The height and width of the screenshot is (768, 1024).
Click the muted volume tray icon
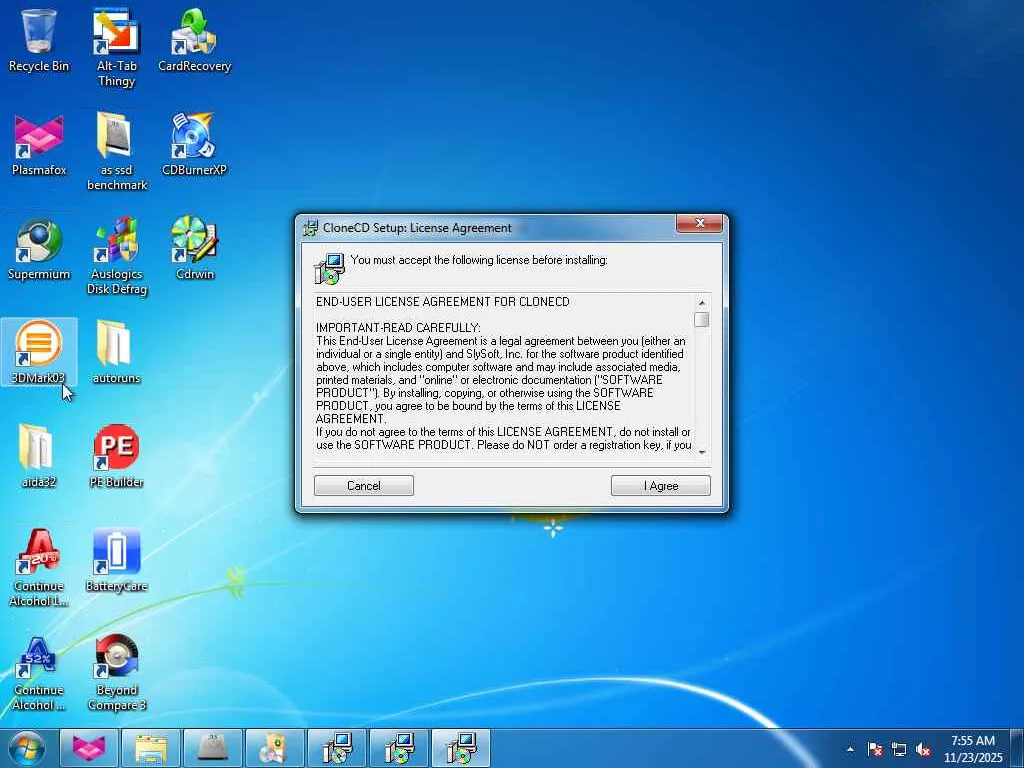pyautogui.click(x=923, y=750)
